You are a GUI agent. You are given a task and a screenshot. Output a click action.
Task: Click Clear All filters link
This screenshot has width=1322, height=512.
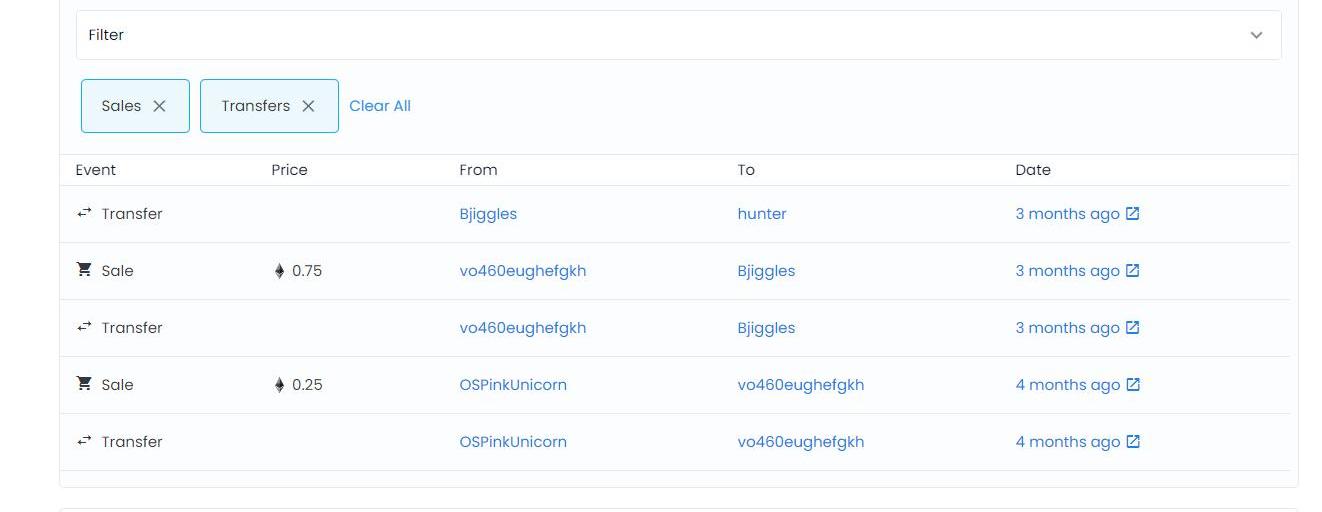380,106
